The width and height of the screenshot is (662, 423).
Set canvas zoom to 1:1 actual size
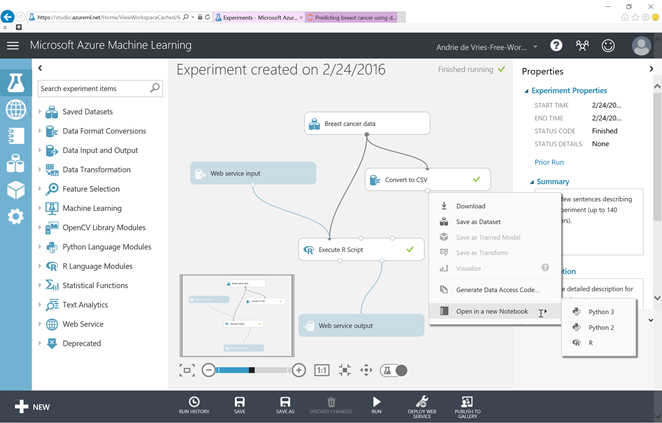322,370
